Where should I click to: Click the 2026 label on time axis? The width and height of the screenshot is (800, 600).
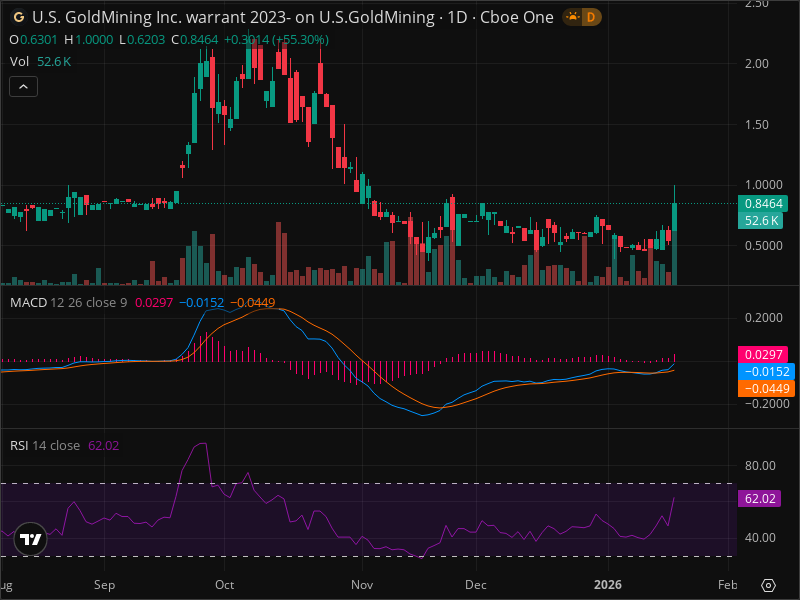tap(608, 585)
